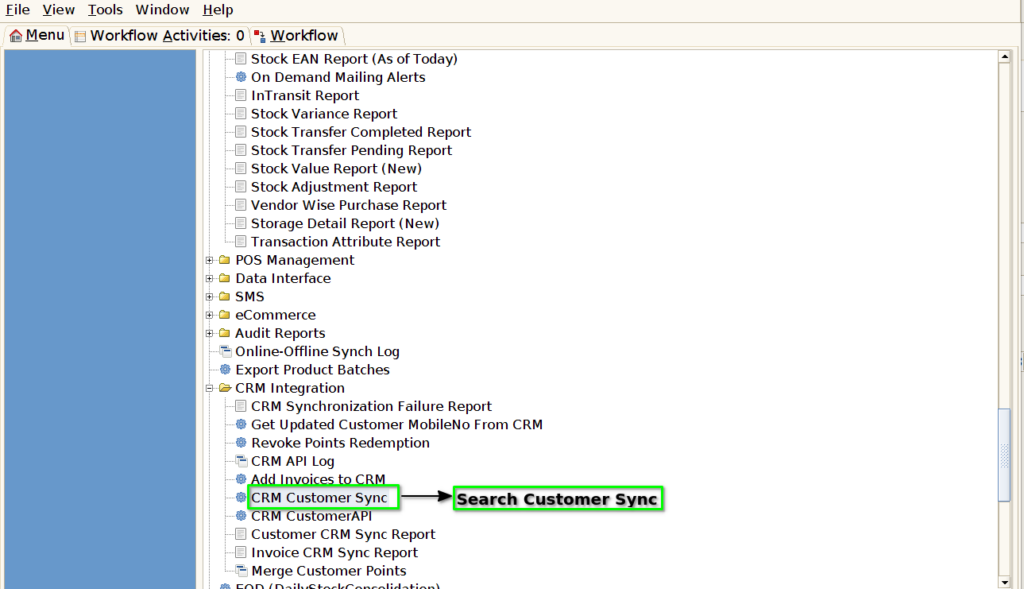The height and width of the screenshot is (589, 1024).
Task: Click the window icon beside Merge Customer Points
Action: [x=241, y=571]
